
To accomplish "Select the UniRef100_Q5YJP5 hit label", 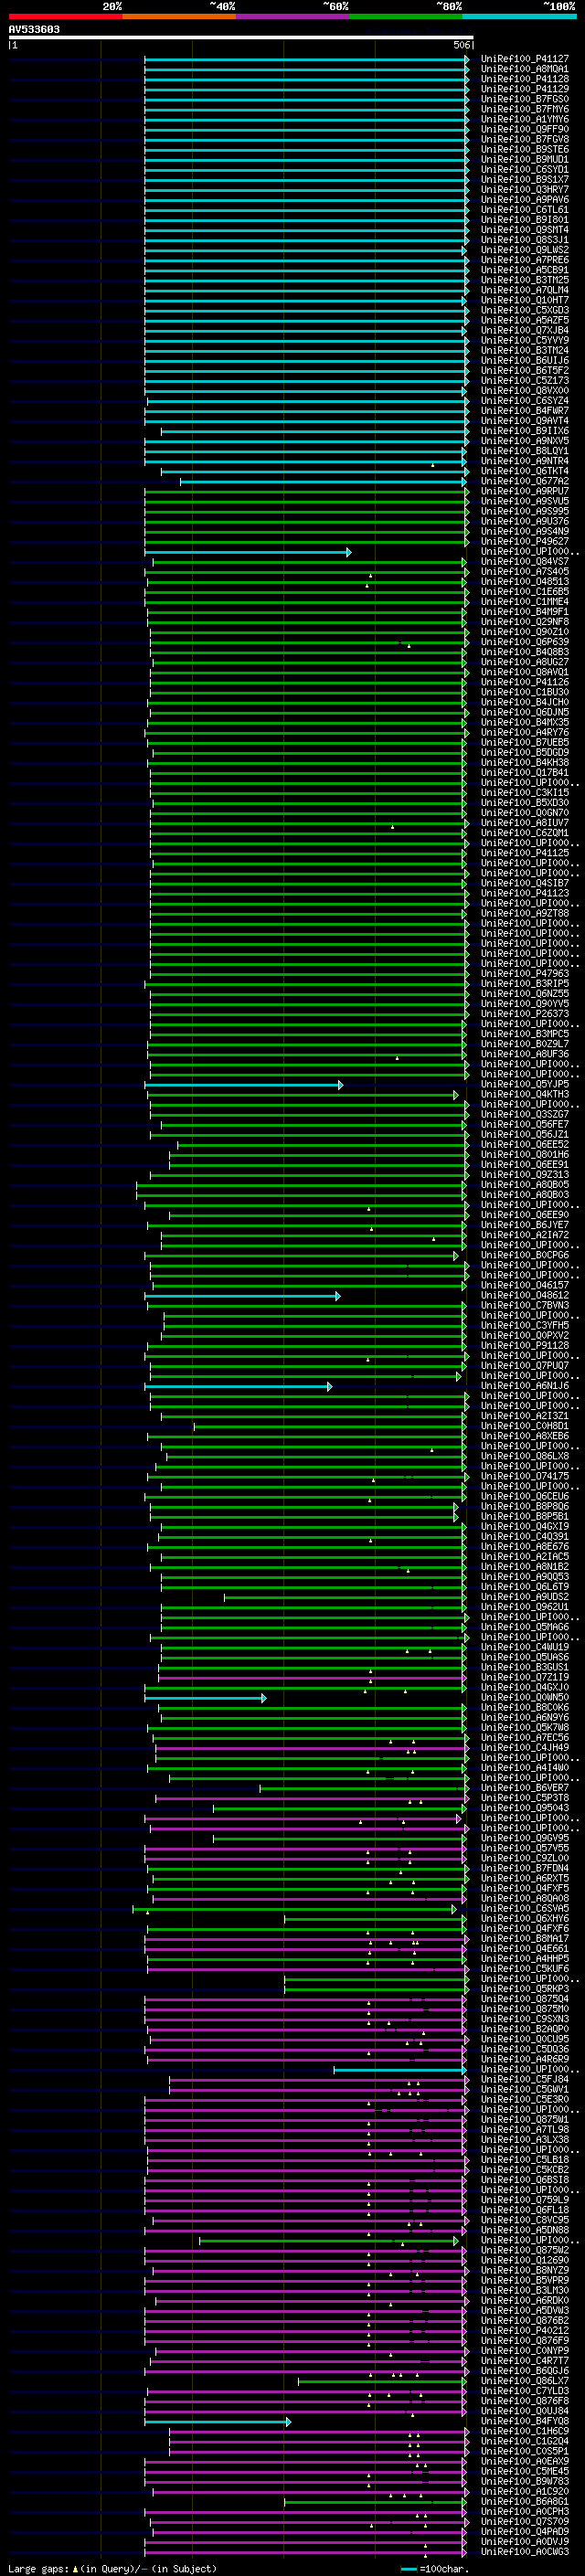I will 524,1085.
